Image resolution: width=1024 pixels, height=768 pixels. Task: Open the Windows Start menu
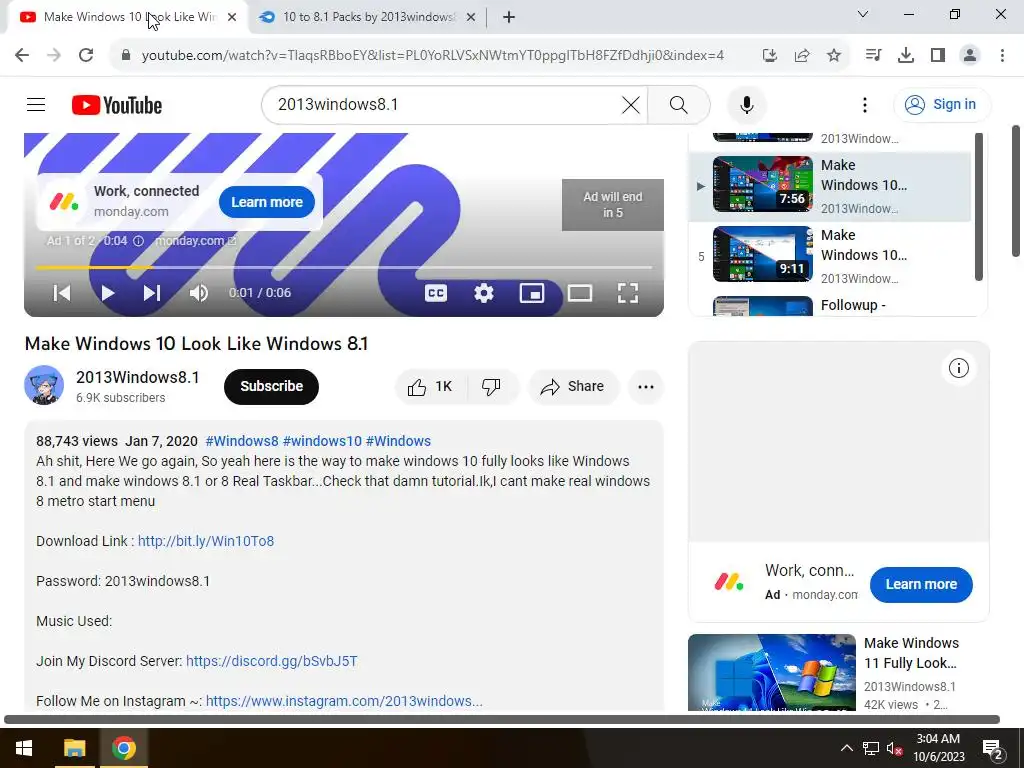(x=24, y=748)
